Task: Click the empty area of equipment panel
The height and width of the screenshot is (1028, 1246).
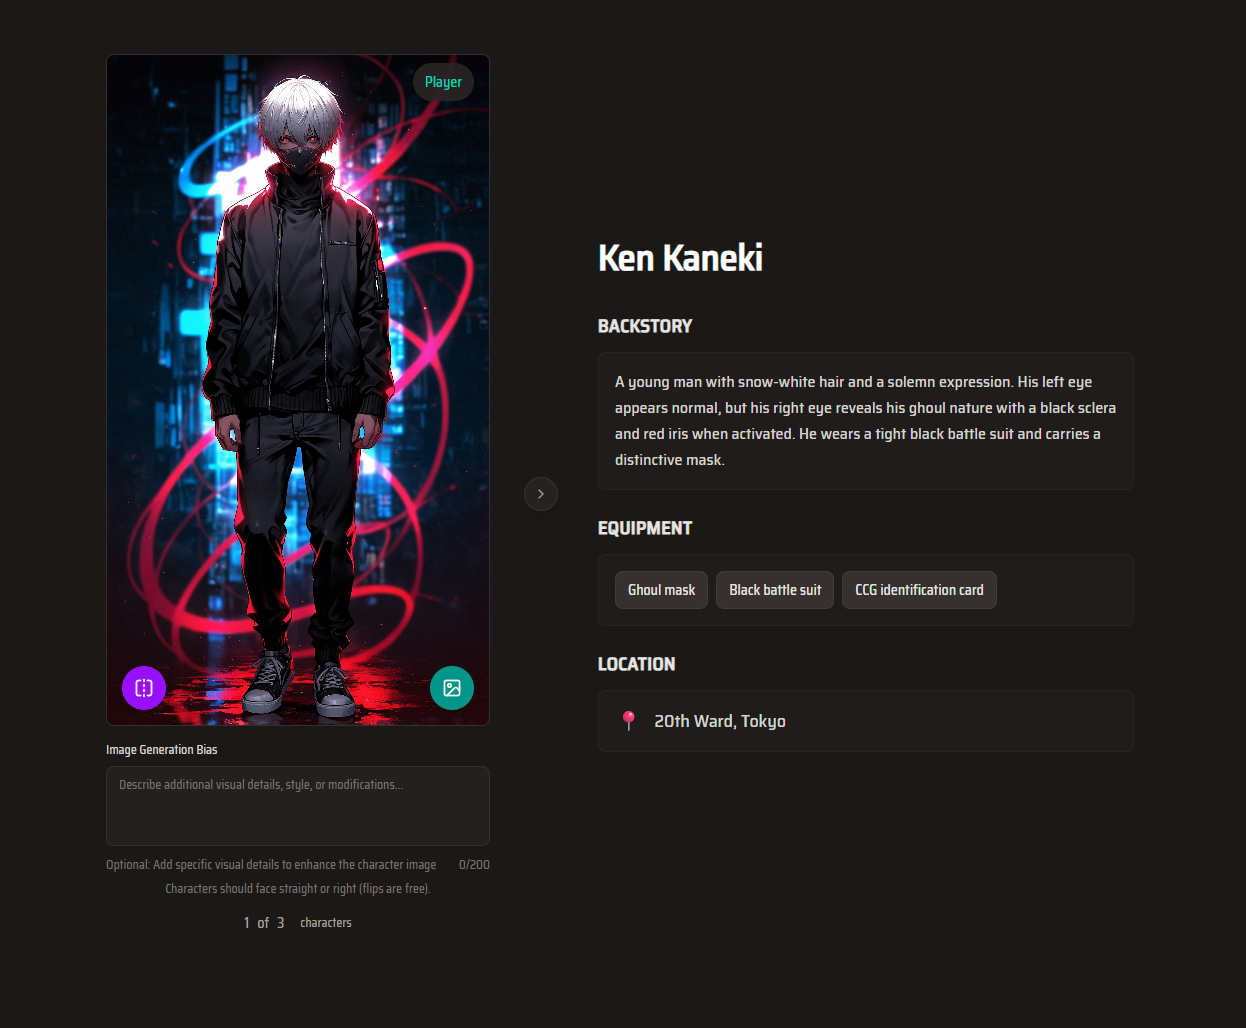Action: coord(1064,590)
